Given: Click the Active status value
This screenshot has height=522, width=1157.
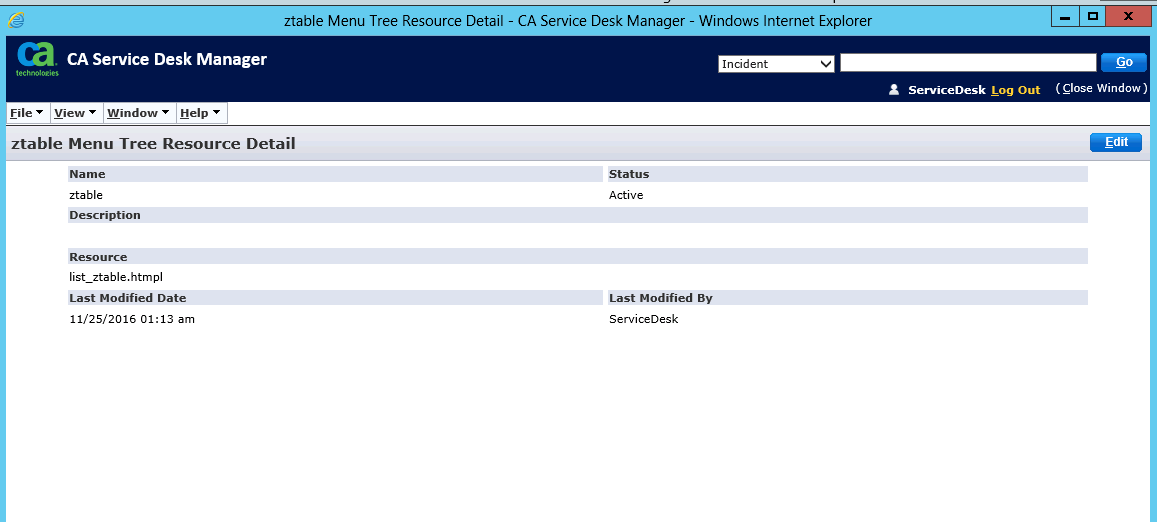Looking at the screenshot, I should 626,195.
